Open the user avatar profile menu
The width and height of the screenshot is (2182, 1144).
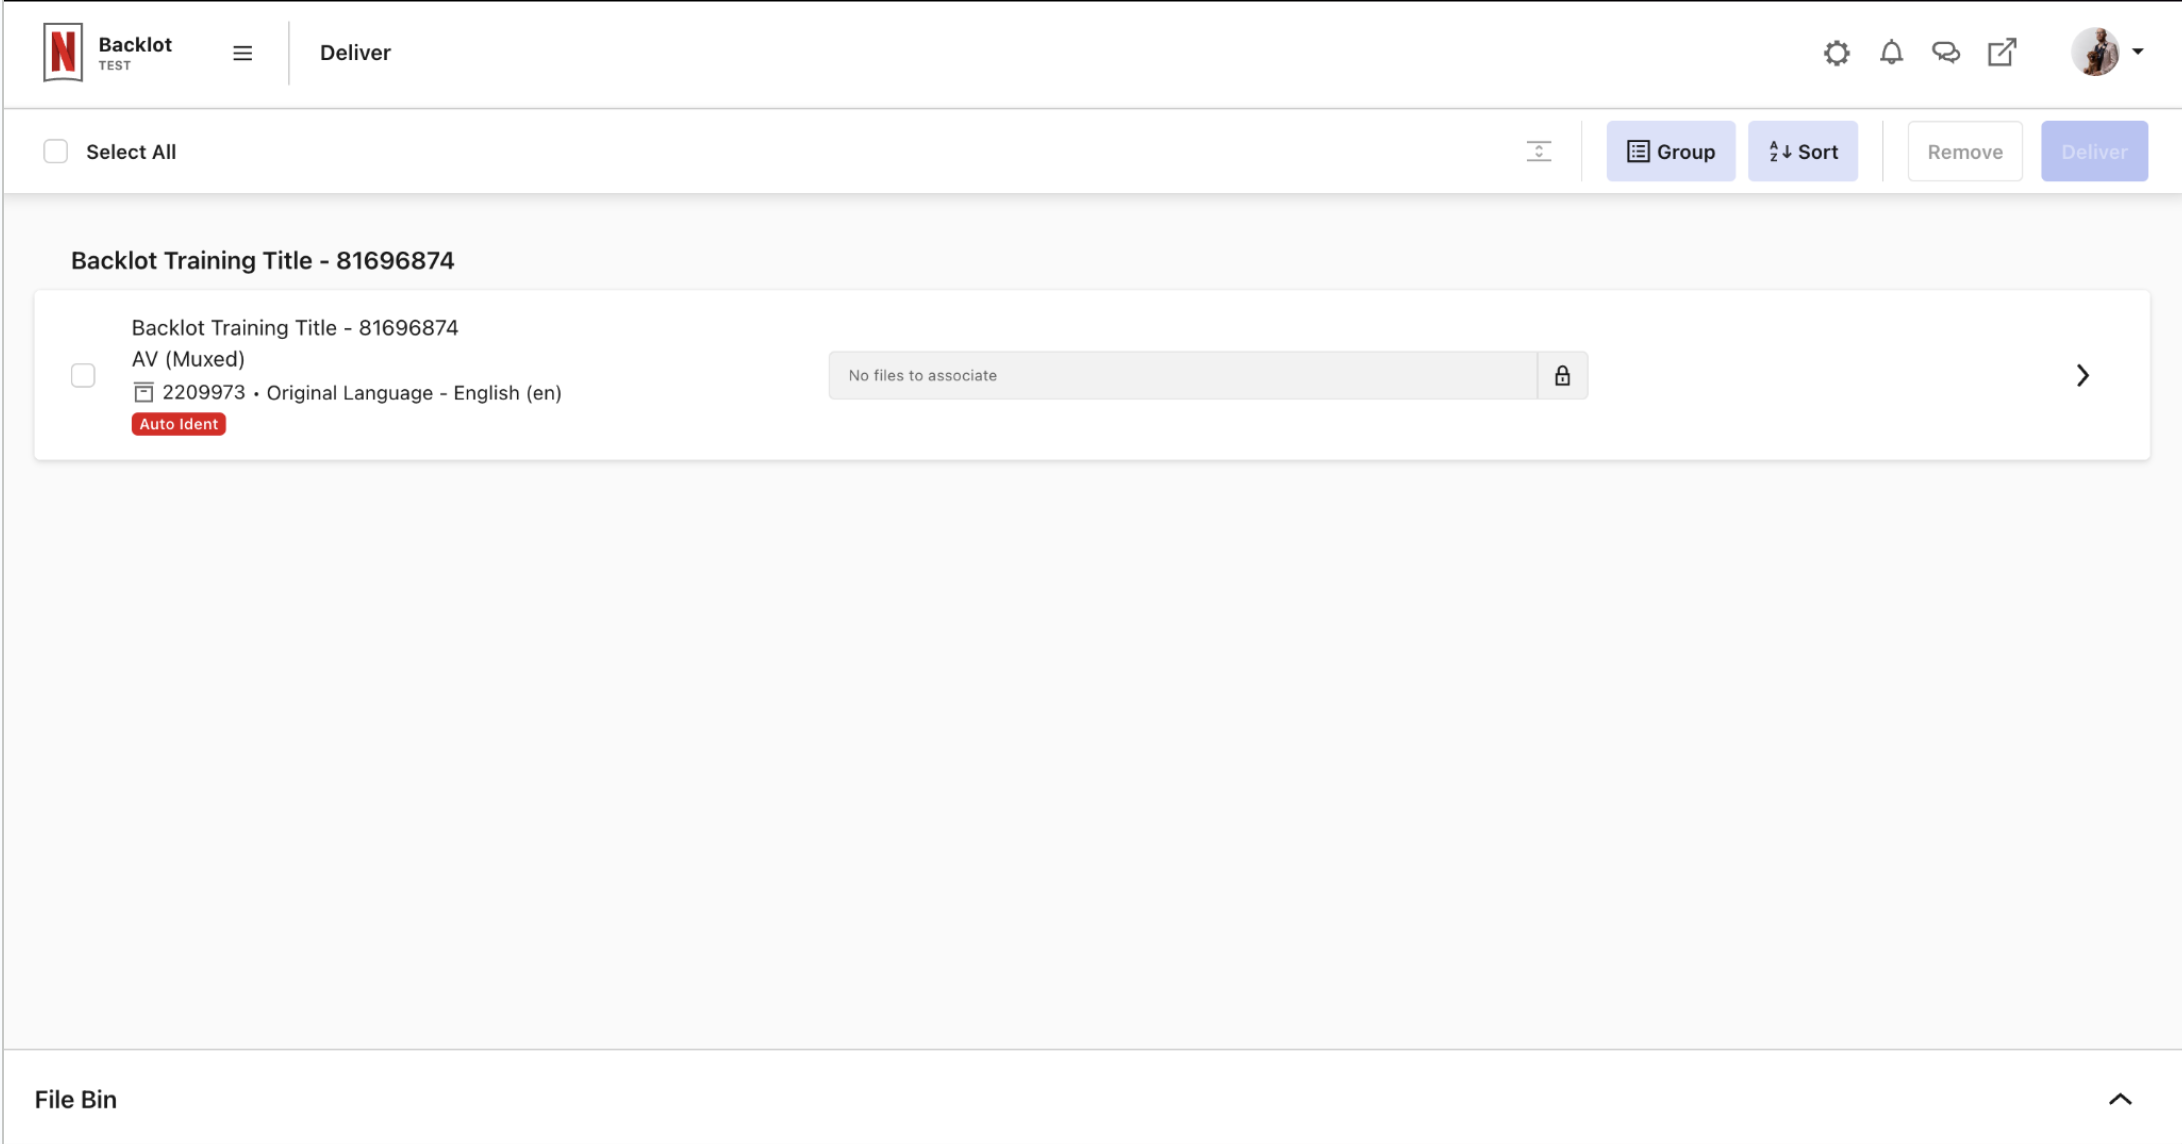click(2095, 52)
